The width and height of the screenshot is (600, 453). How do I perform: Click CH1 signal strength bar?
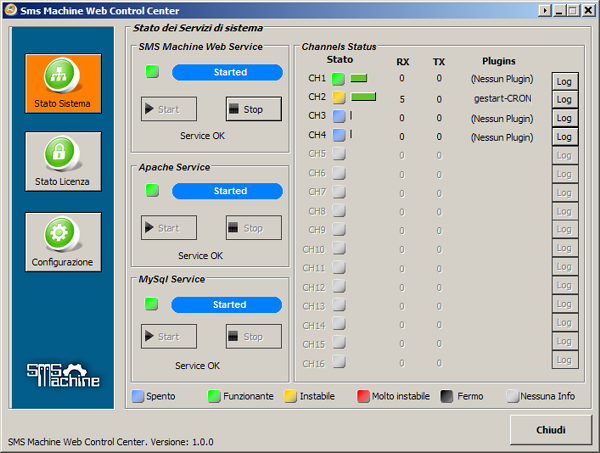click(359, 78)
